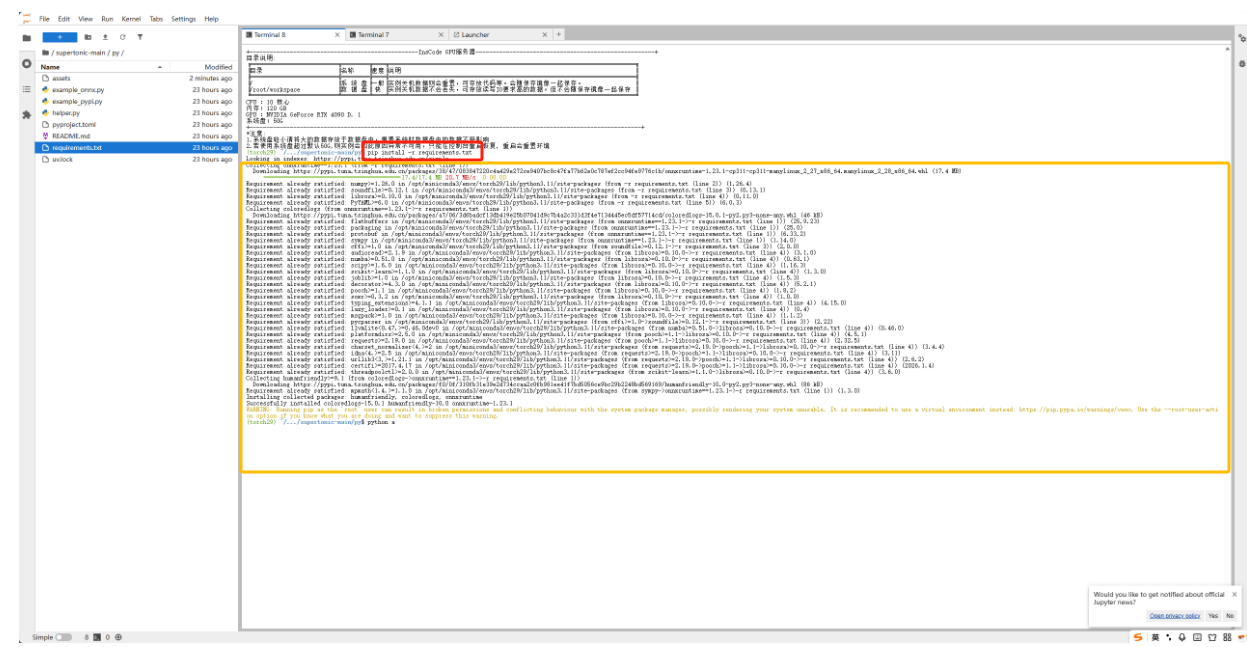Click the microphone icon in IME toolbar
Viewport: 1247px width, 647px height.
tap(1182, 637)
